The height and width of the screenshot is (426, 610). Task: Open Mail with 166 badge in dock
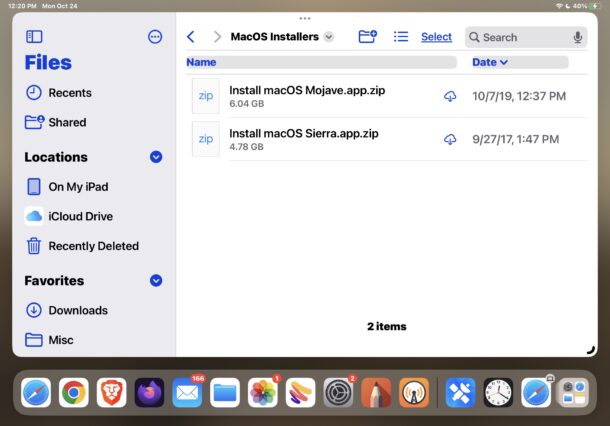coord(187,393)
